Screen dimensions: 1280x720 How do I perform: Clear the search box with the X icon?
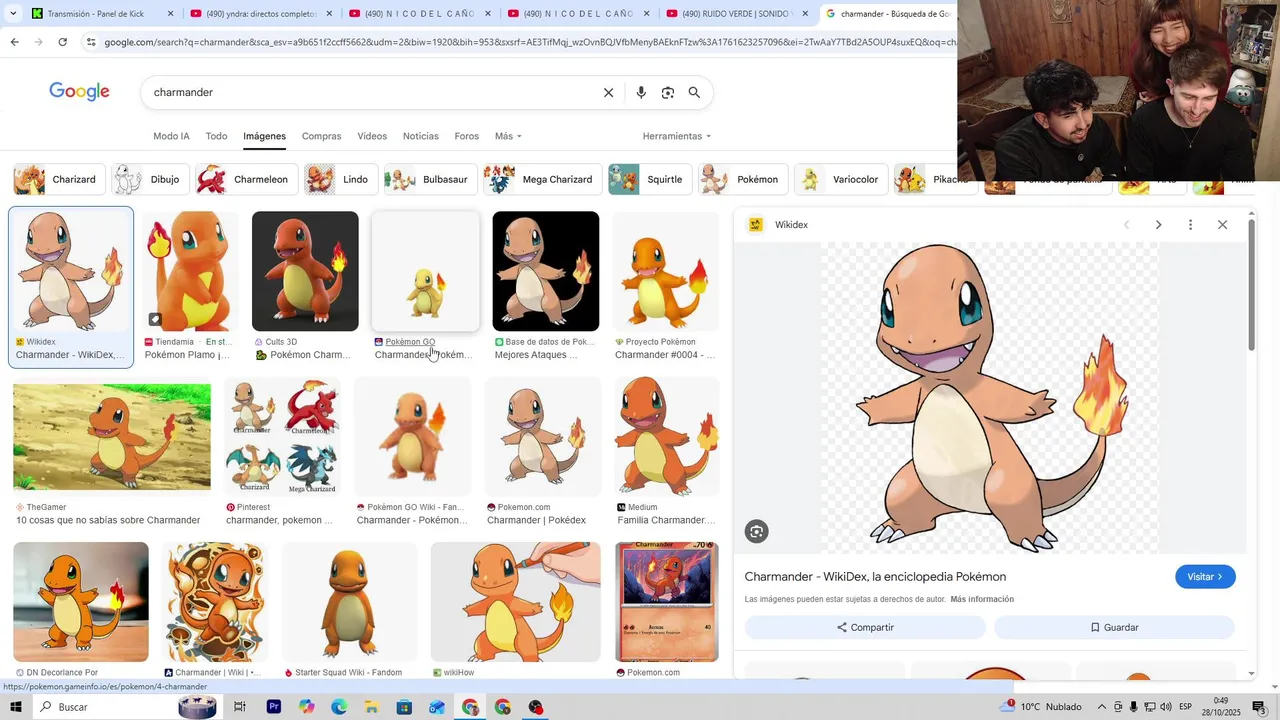tap(608, 92)
